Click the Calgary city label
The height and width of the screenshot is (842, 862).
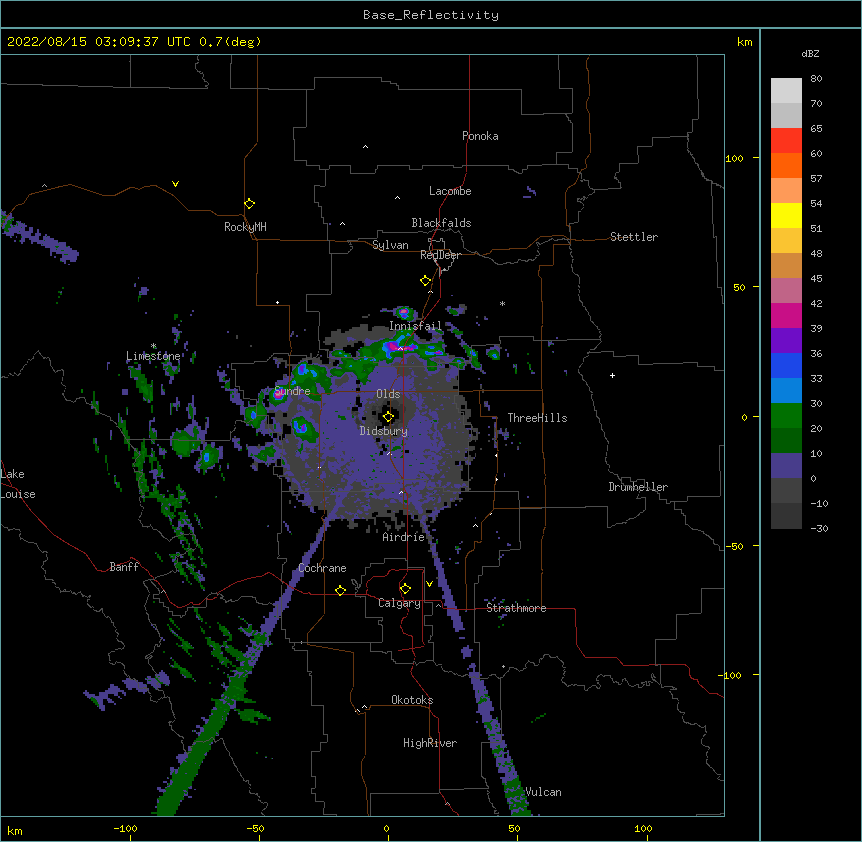point(399,603)
